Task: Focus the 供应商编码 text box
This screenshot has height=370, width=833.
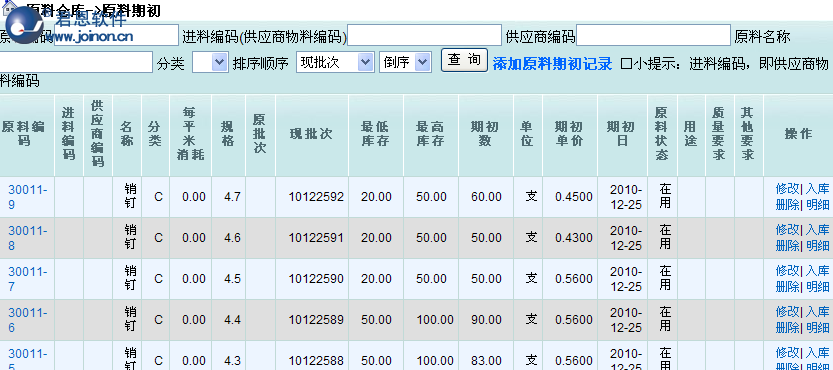Action: (653, 36)
